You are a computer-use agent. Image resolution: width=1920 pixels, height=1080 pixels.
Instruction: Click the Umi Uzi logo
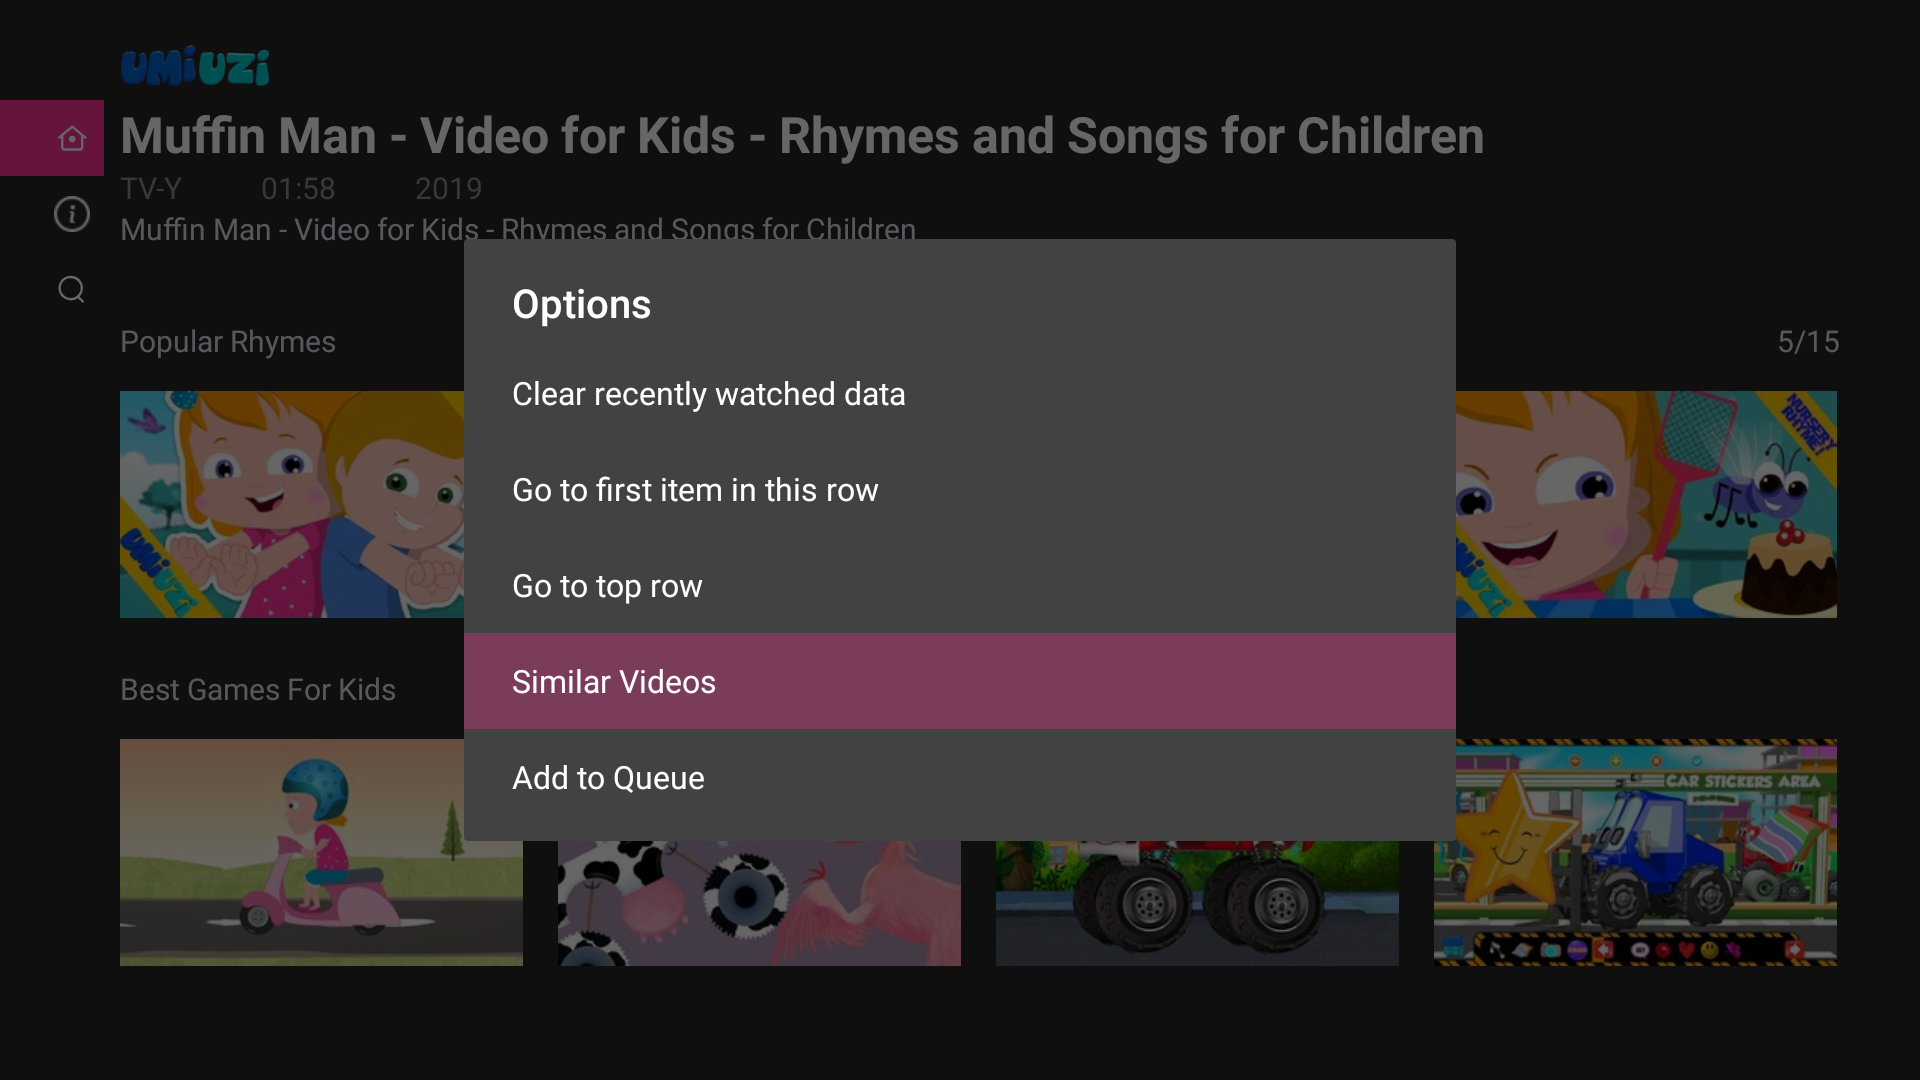[195, 67]
